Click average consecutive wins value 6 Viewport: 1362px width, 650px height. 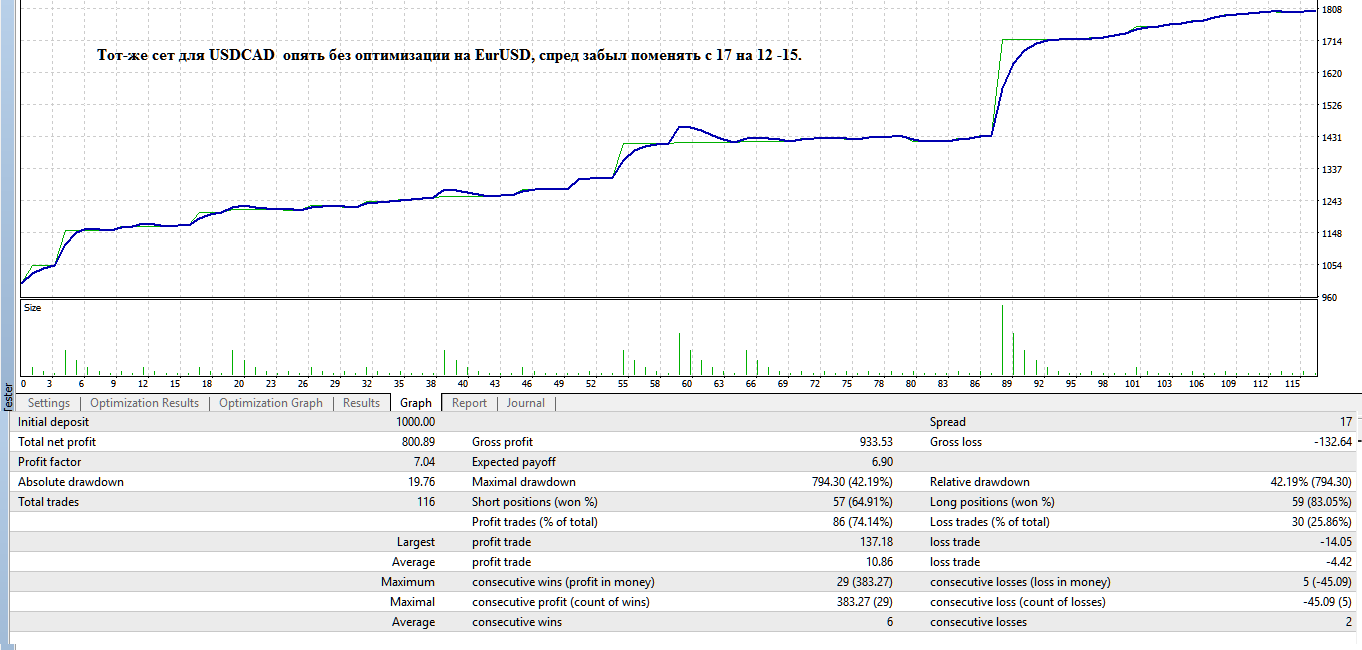pyautogui.click(x=890, y=622)
